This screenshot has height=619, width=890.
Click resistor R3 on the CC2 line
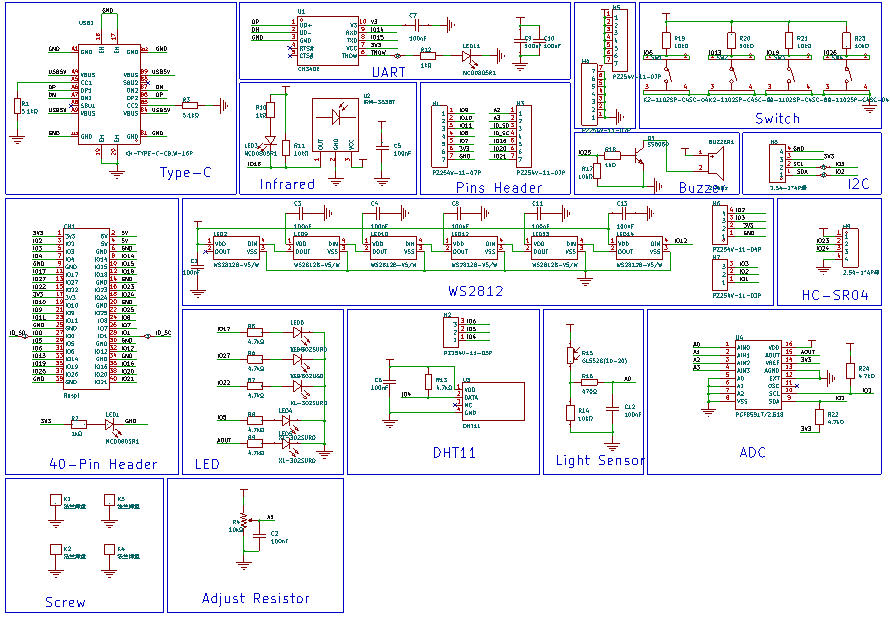click(190, 105)
